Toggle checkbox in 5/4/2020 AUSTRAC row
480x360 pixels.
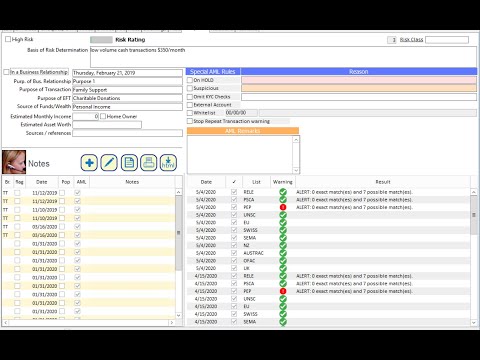[234, 253]
